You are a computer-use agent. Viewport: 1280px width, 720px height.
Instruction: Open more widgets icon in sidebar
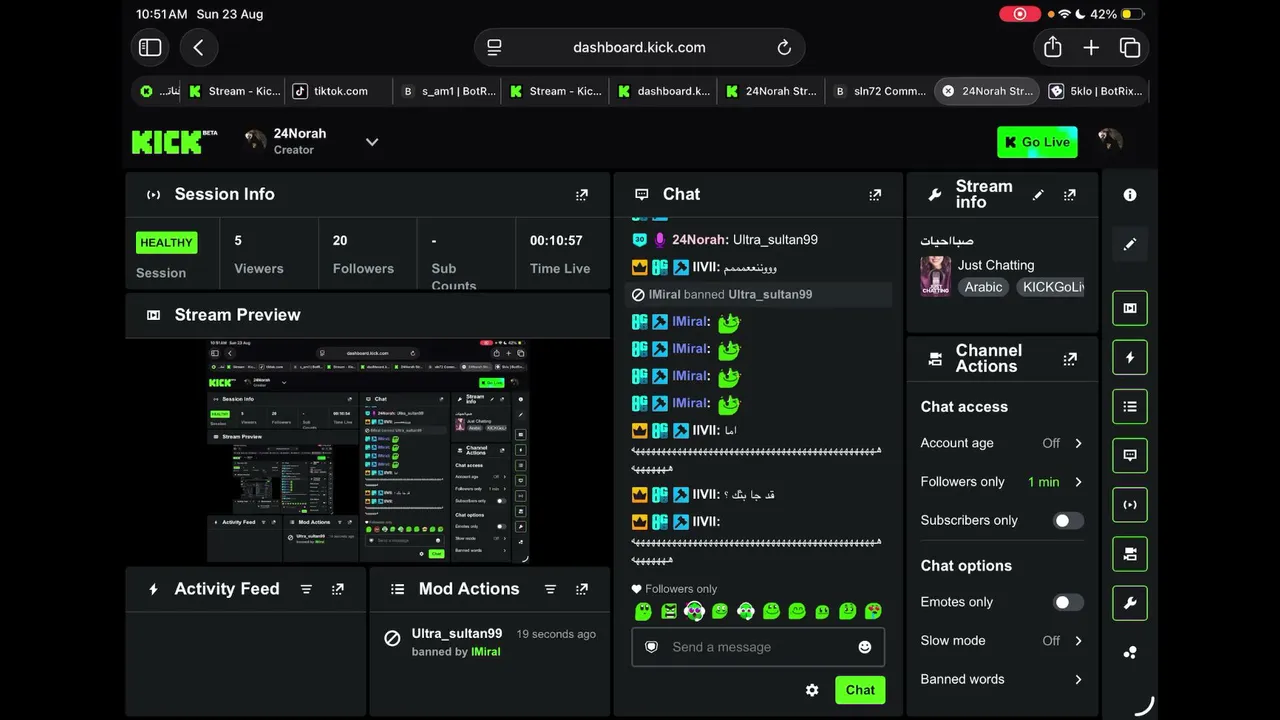[x=1130, y=652]
